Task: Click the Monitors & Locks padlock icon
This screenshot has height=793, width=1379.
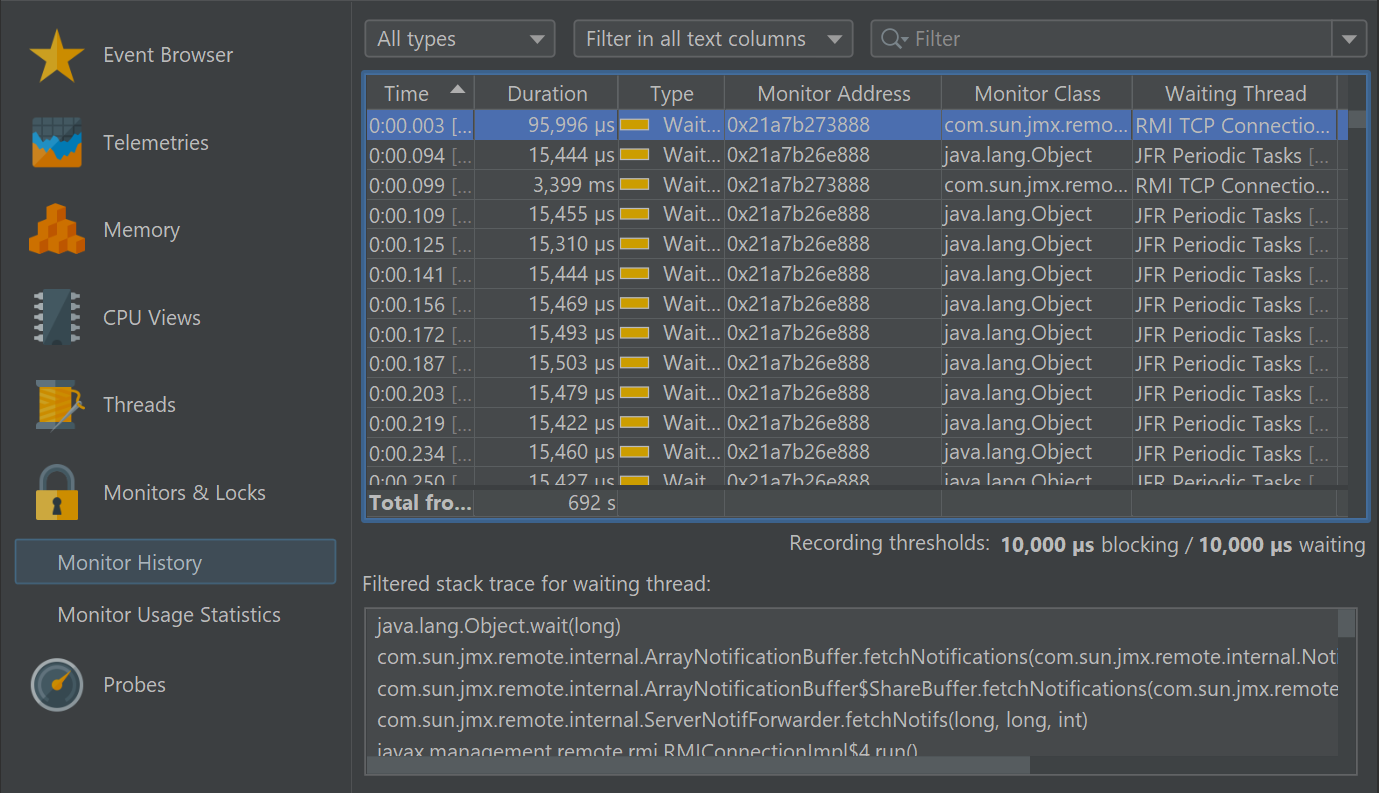Action: [57, 492]
